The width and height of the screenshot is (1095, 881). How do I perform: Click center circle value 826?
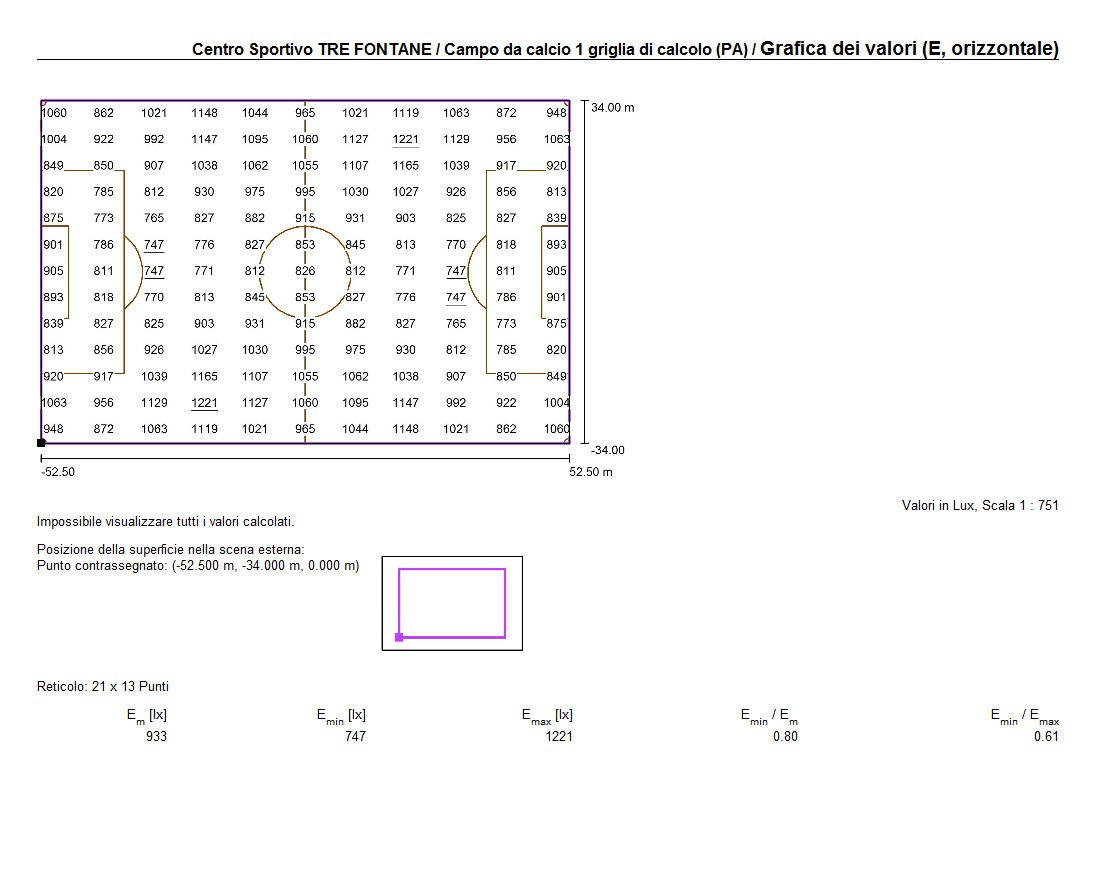tap(305, 271)
